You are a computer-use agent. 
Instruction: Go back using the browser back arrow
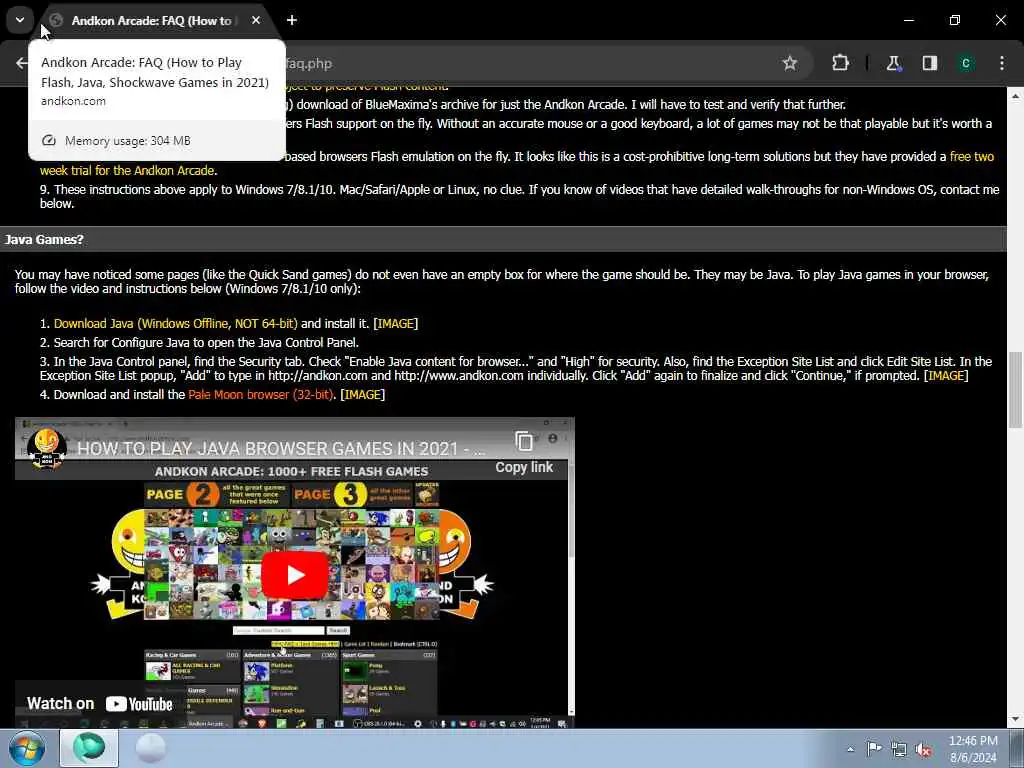[x=21, y=63]
